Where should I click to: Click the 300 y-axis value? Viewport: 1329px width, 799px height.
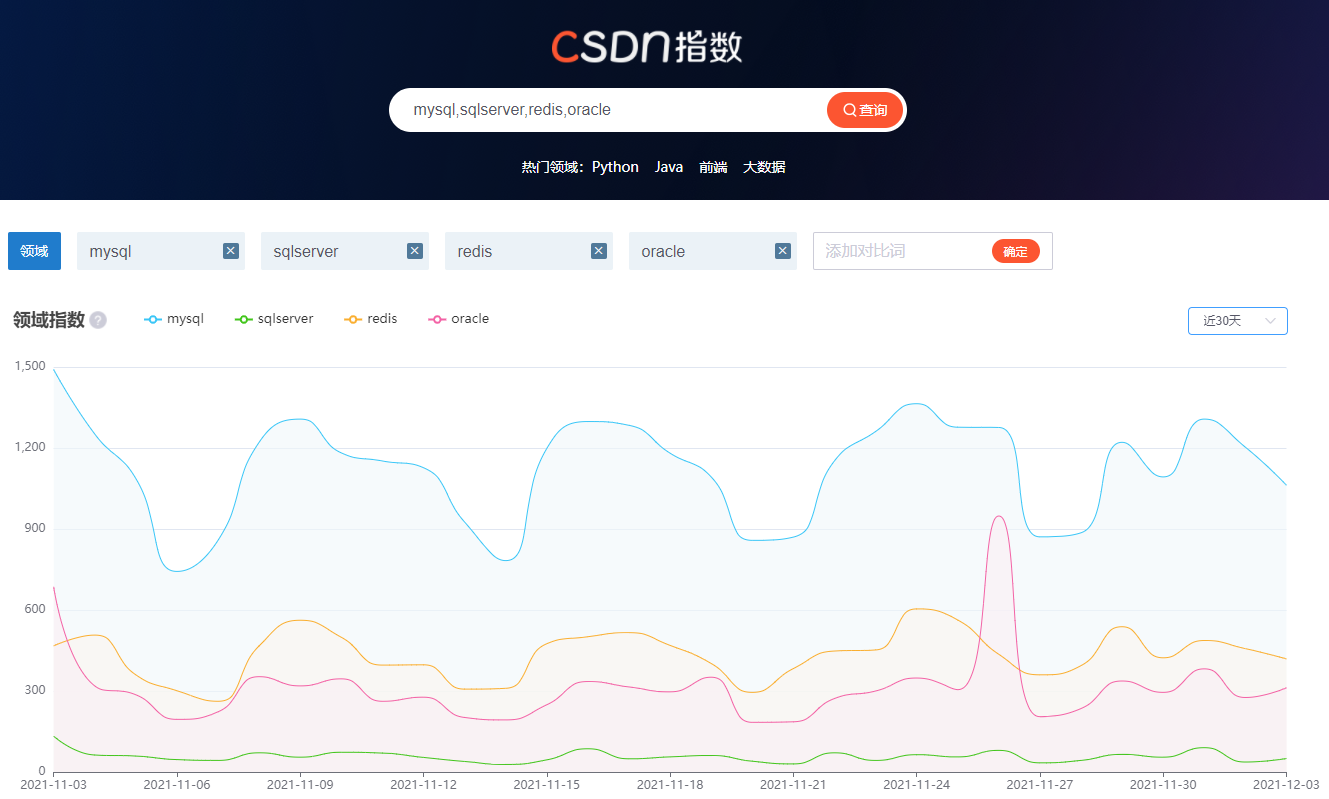pos(35,690)
